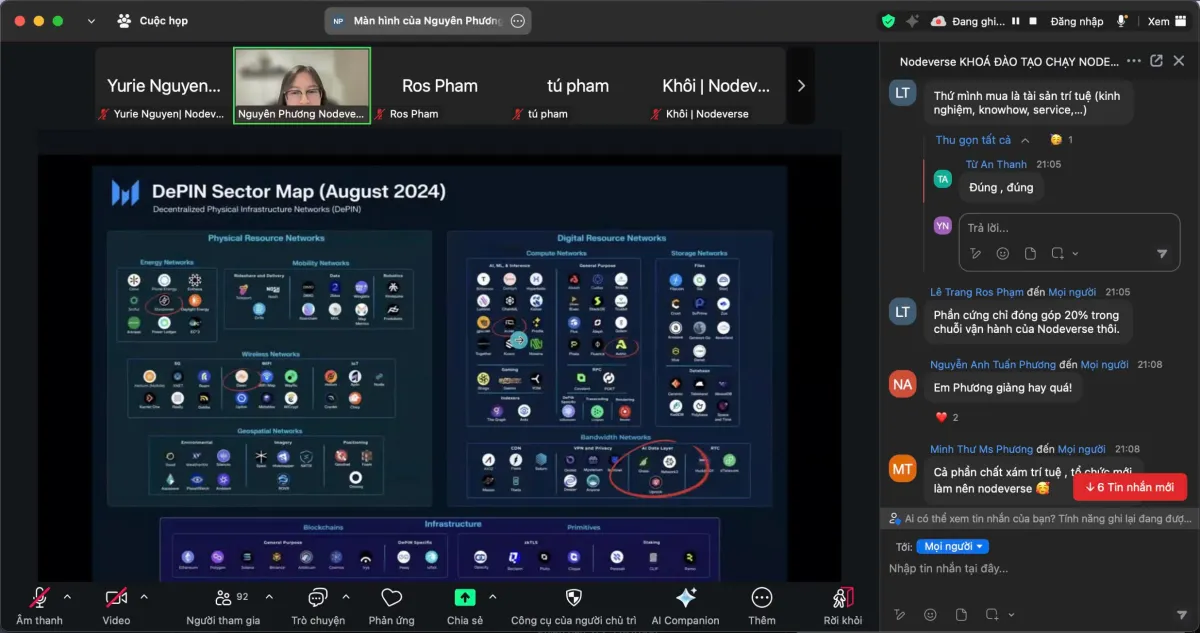Click the orange MT avatar in chat
The image size is (1200, 633).
click(903, 468)
